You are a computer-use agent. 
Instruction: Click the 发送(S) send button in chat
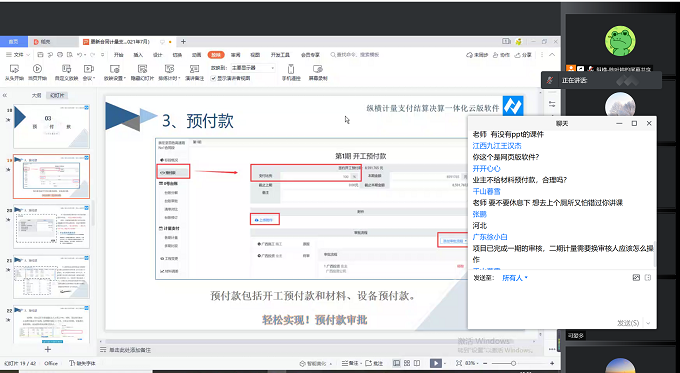click(x=628, y=323)
